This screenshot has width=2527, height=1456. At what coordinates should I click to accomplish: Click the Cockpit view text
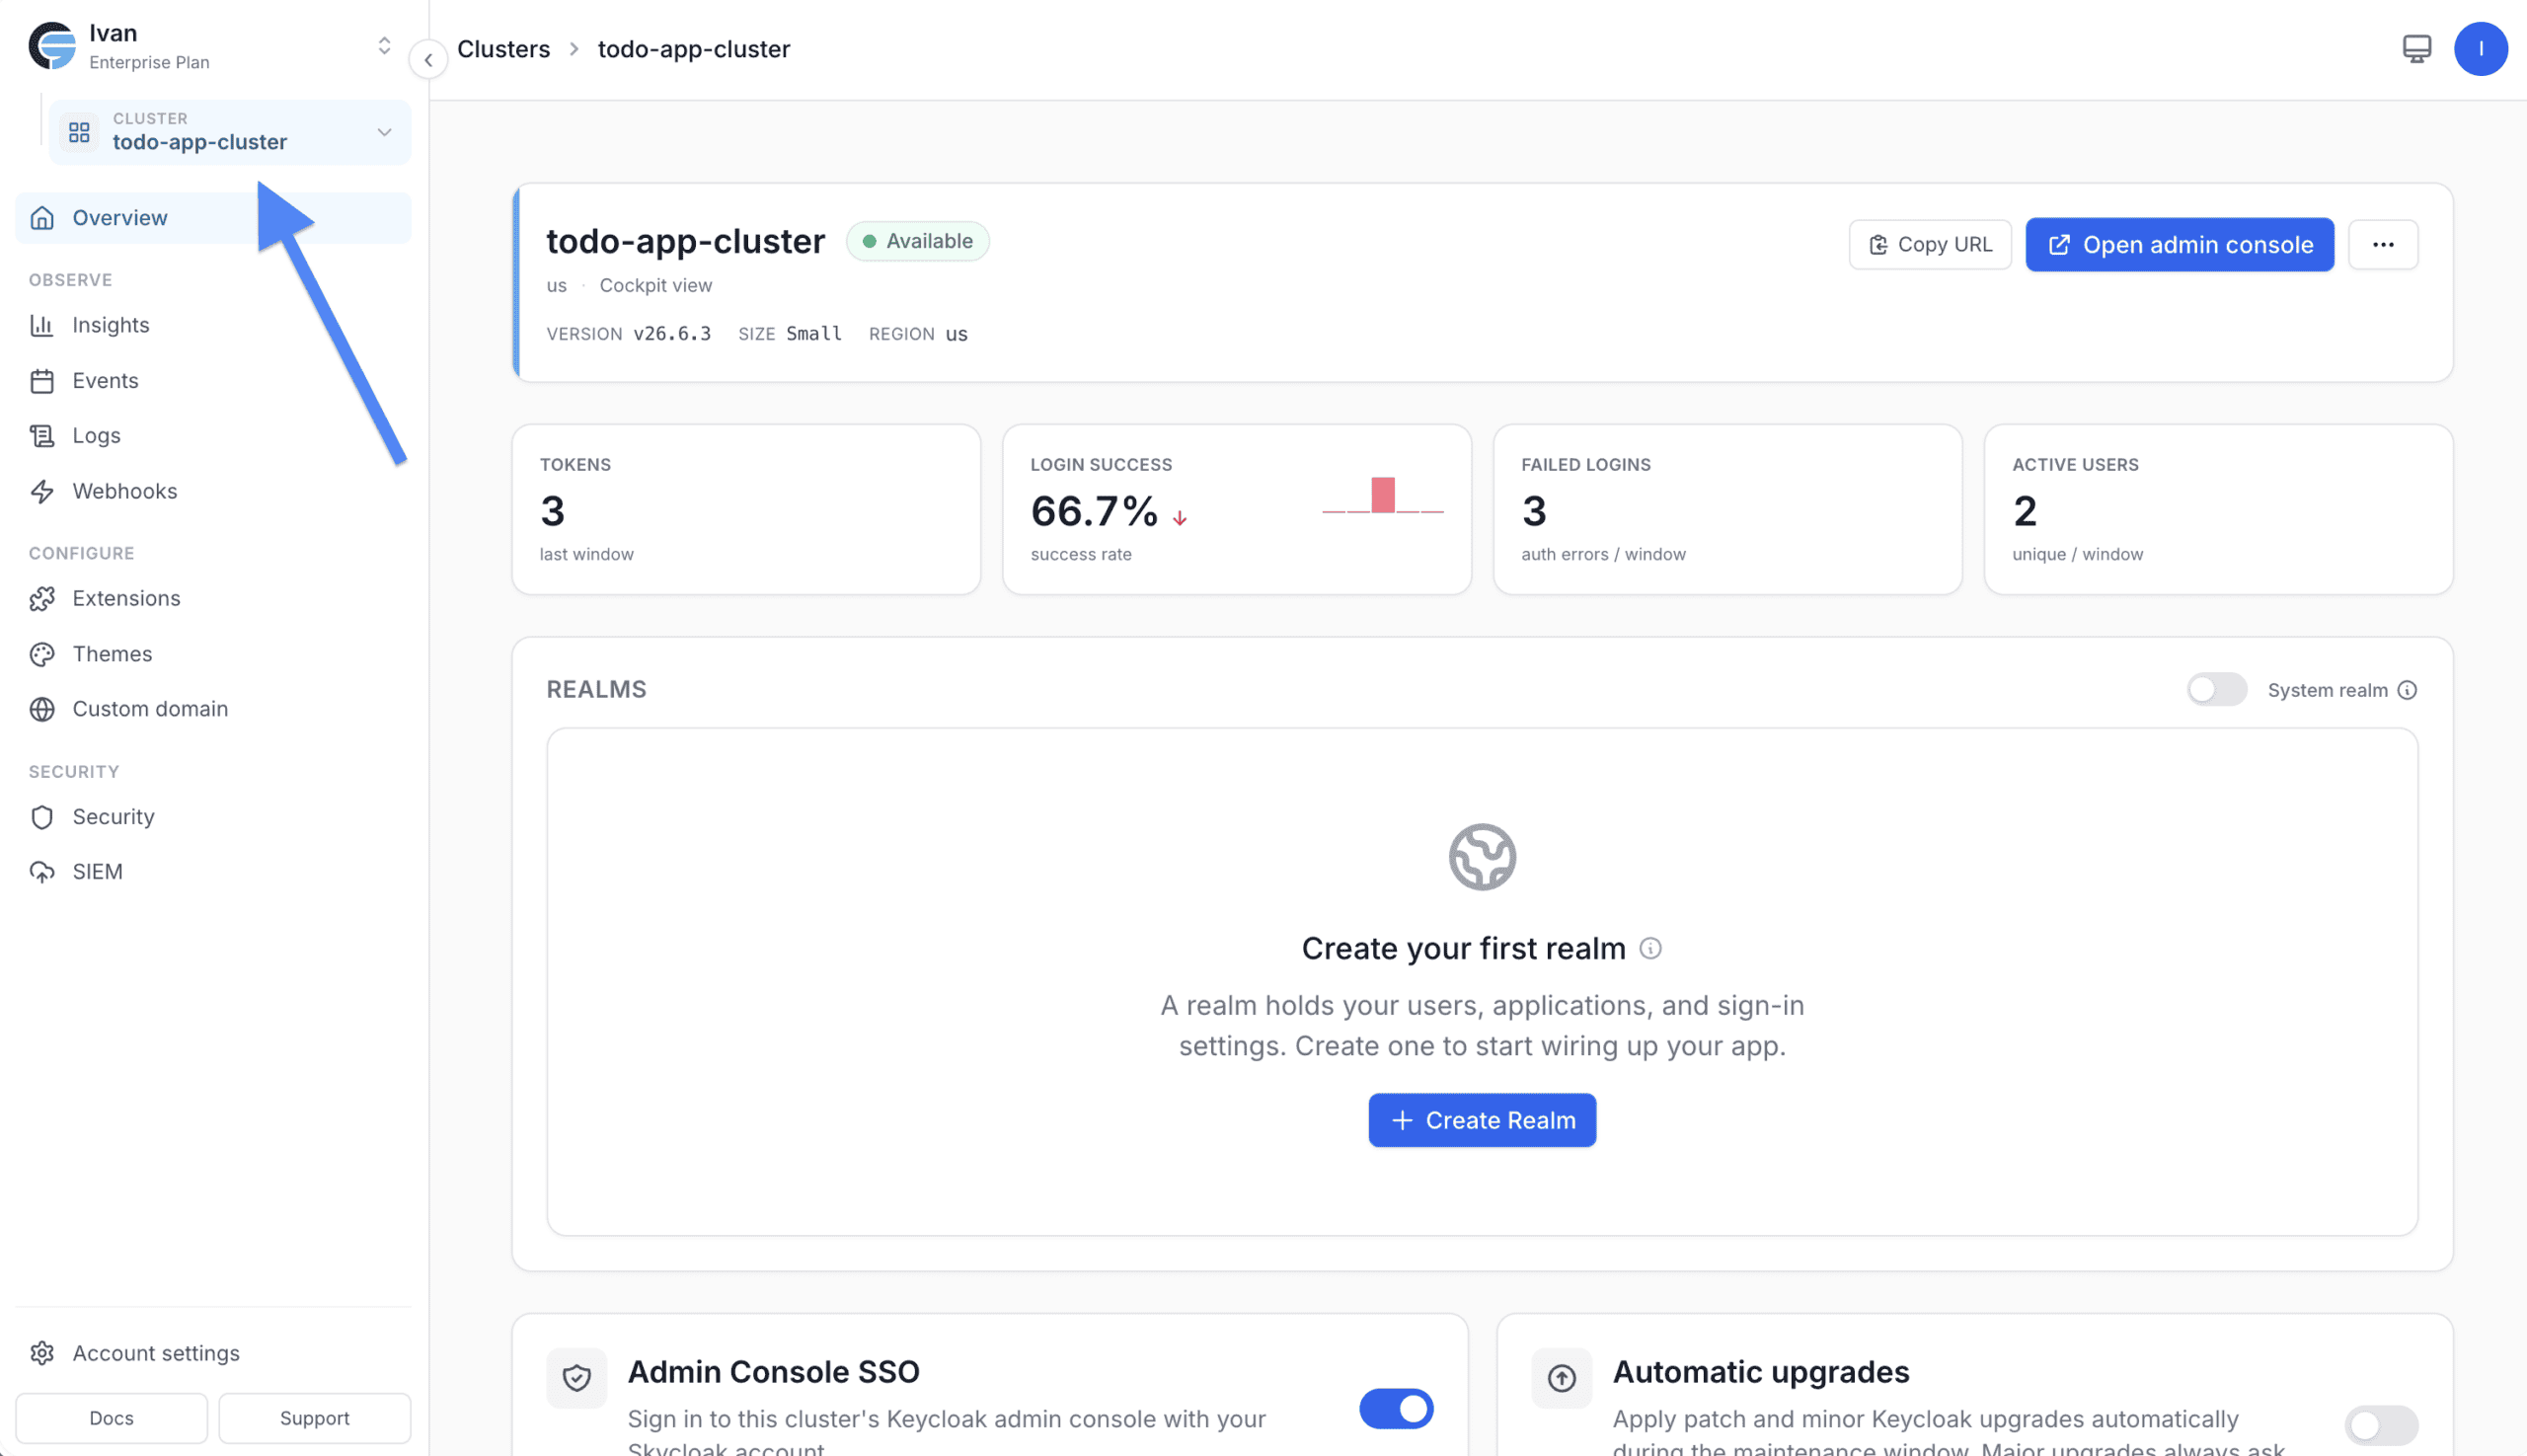(655, 285)
